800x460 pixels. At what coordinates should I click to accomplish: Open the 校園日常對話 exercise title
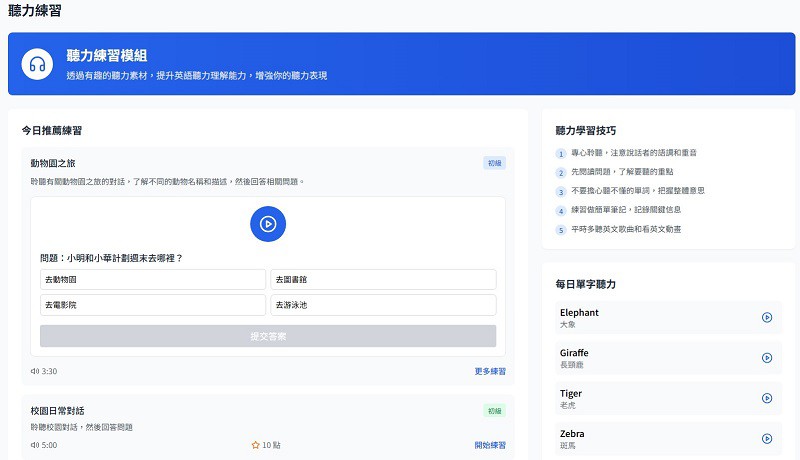(57, 411)
